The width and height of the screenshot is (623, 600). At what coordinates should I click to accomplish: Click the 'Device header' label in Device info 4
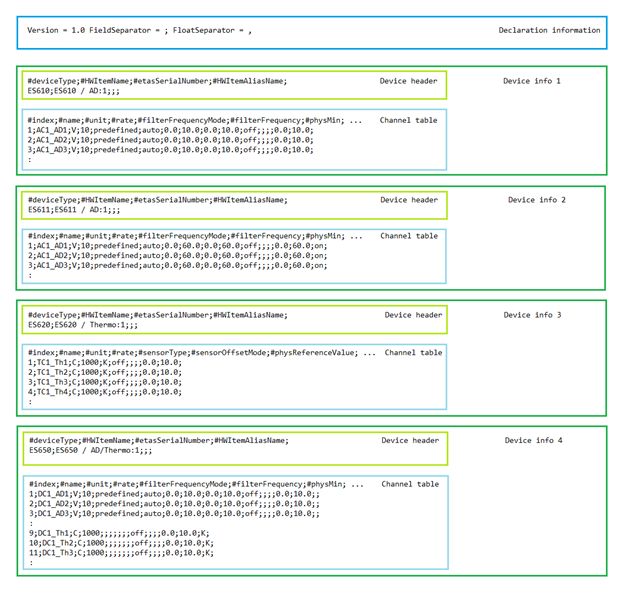410,440
